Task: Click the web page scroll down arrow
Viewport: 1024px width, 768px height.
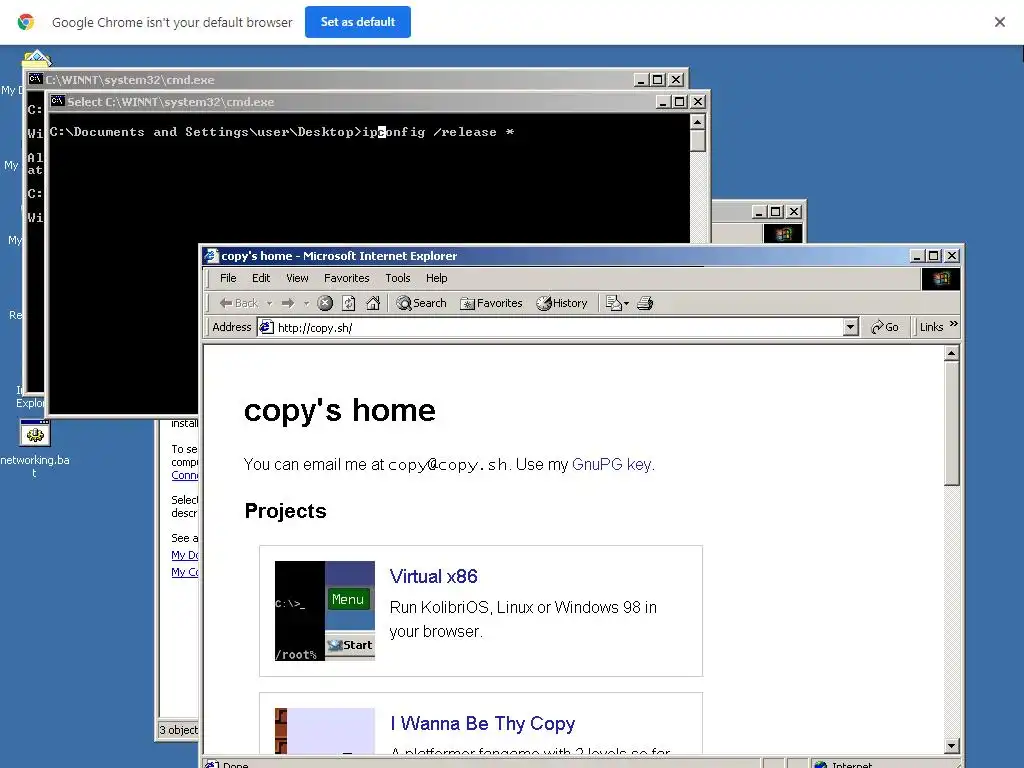Action: pyautogui.click(x=952, y=745)
